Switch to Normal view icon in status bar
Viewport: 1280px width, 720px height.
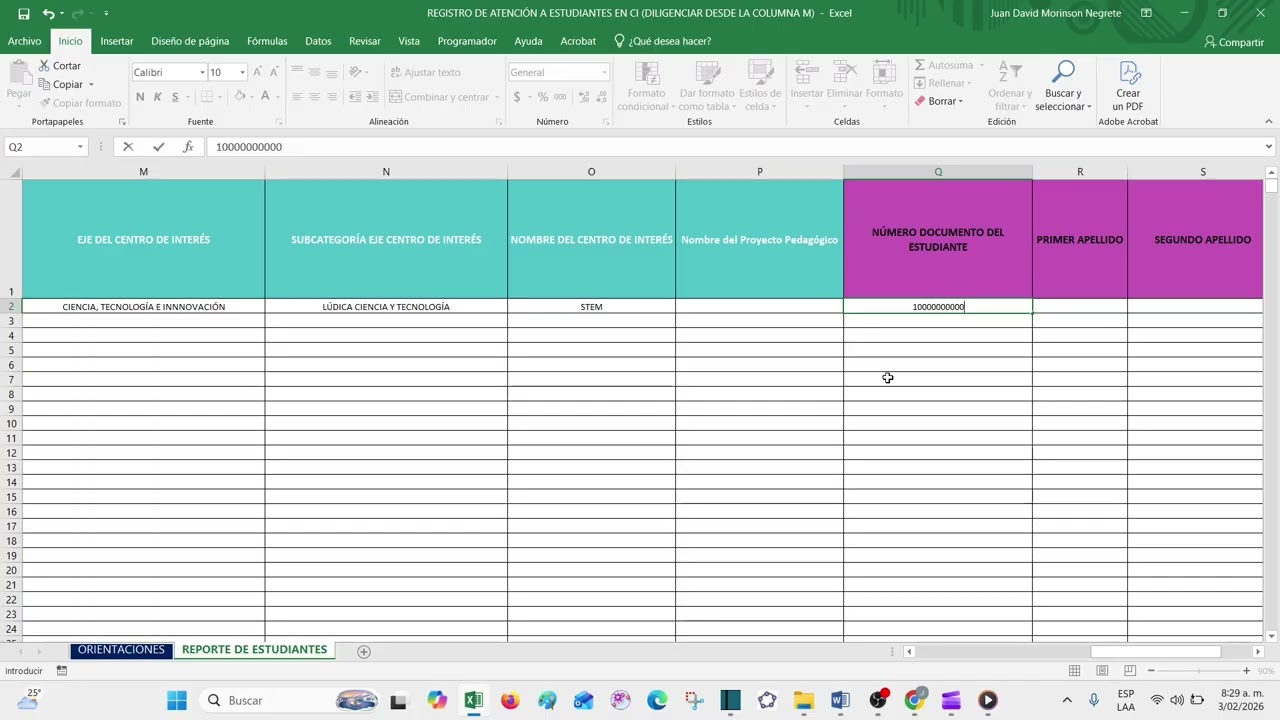1074,671
